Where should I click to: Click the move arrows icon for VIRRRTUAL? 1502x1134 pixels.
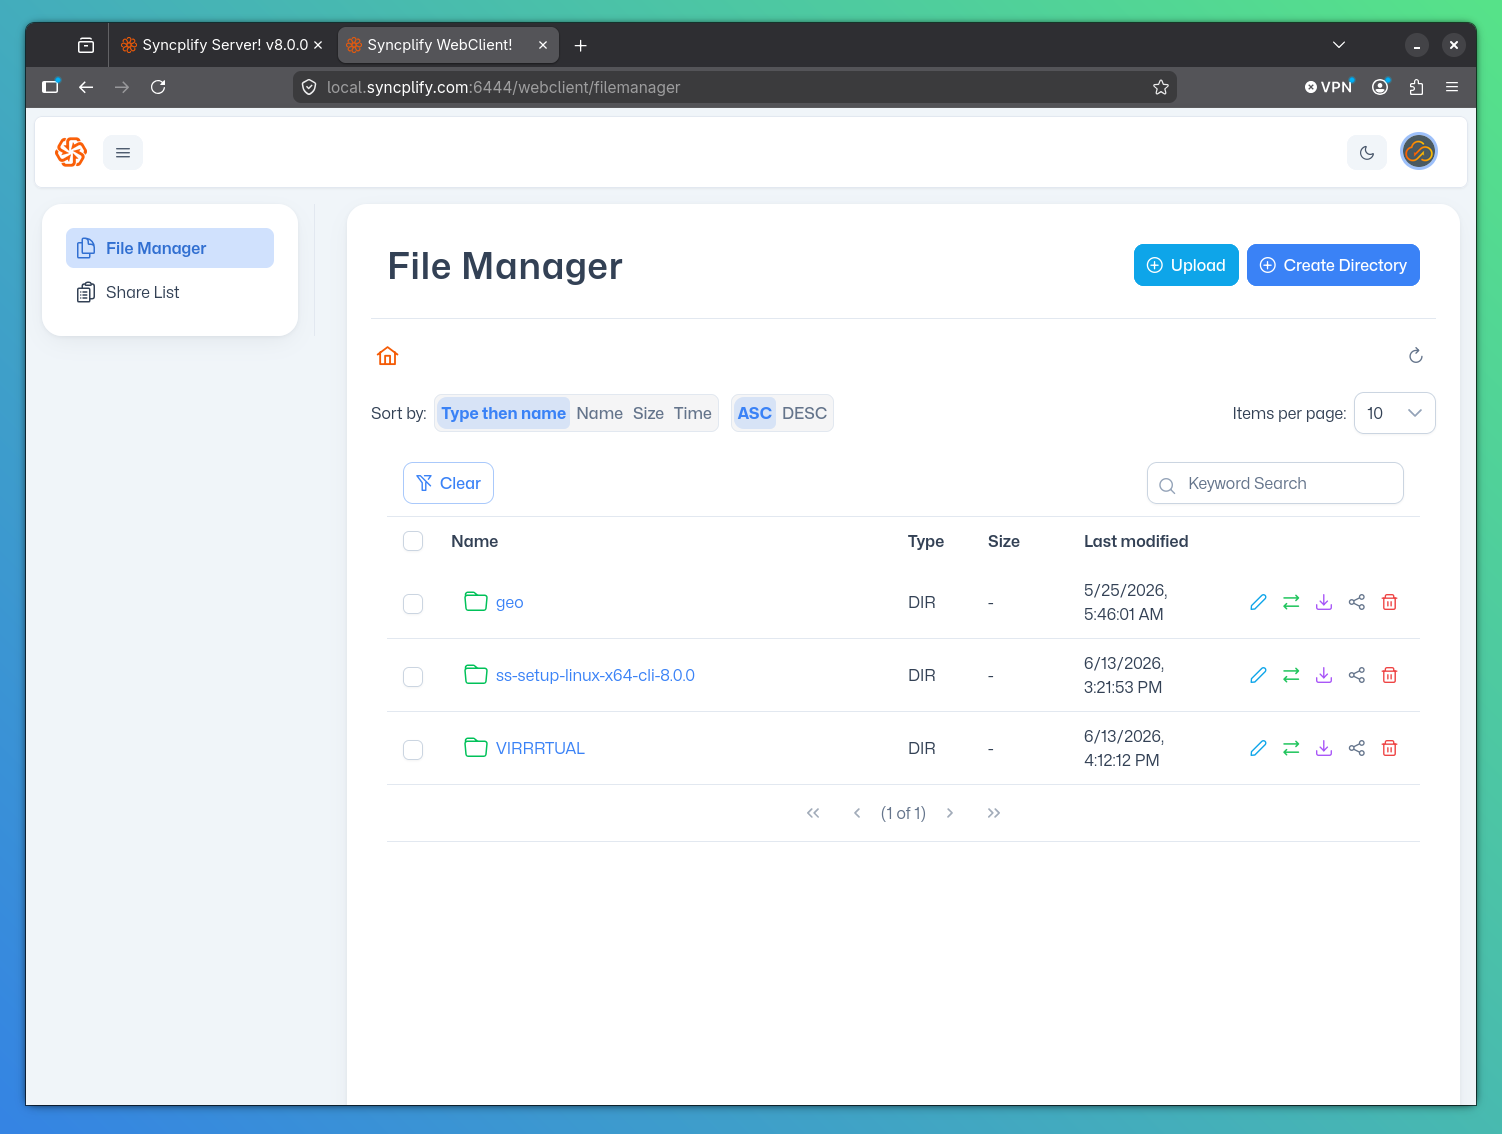coord(1291,748)
